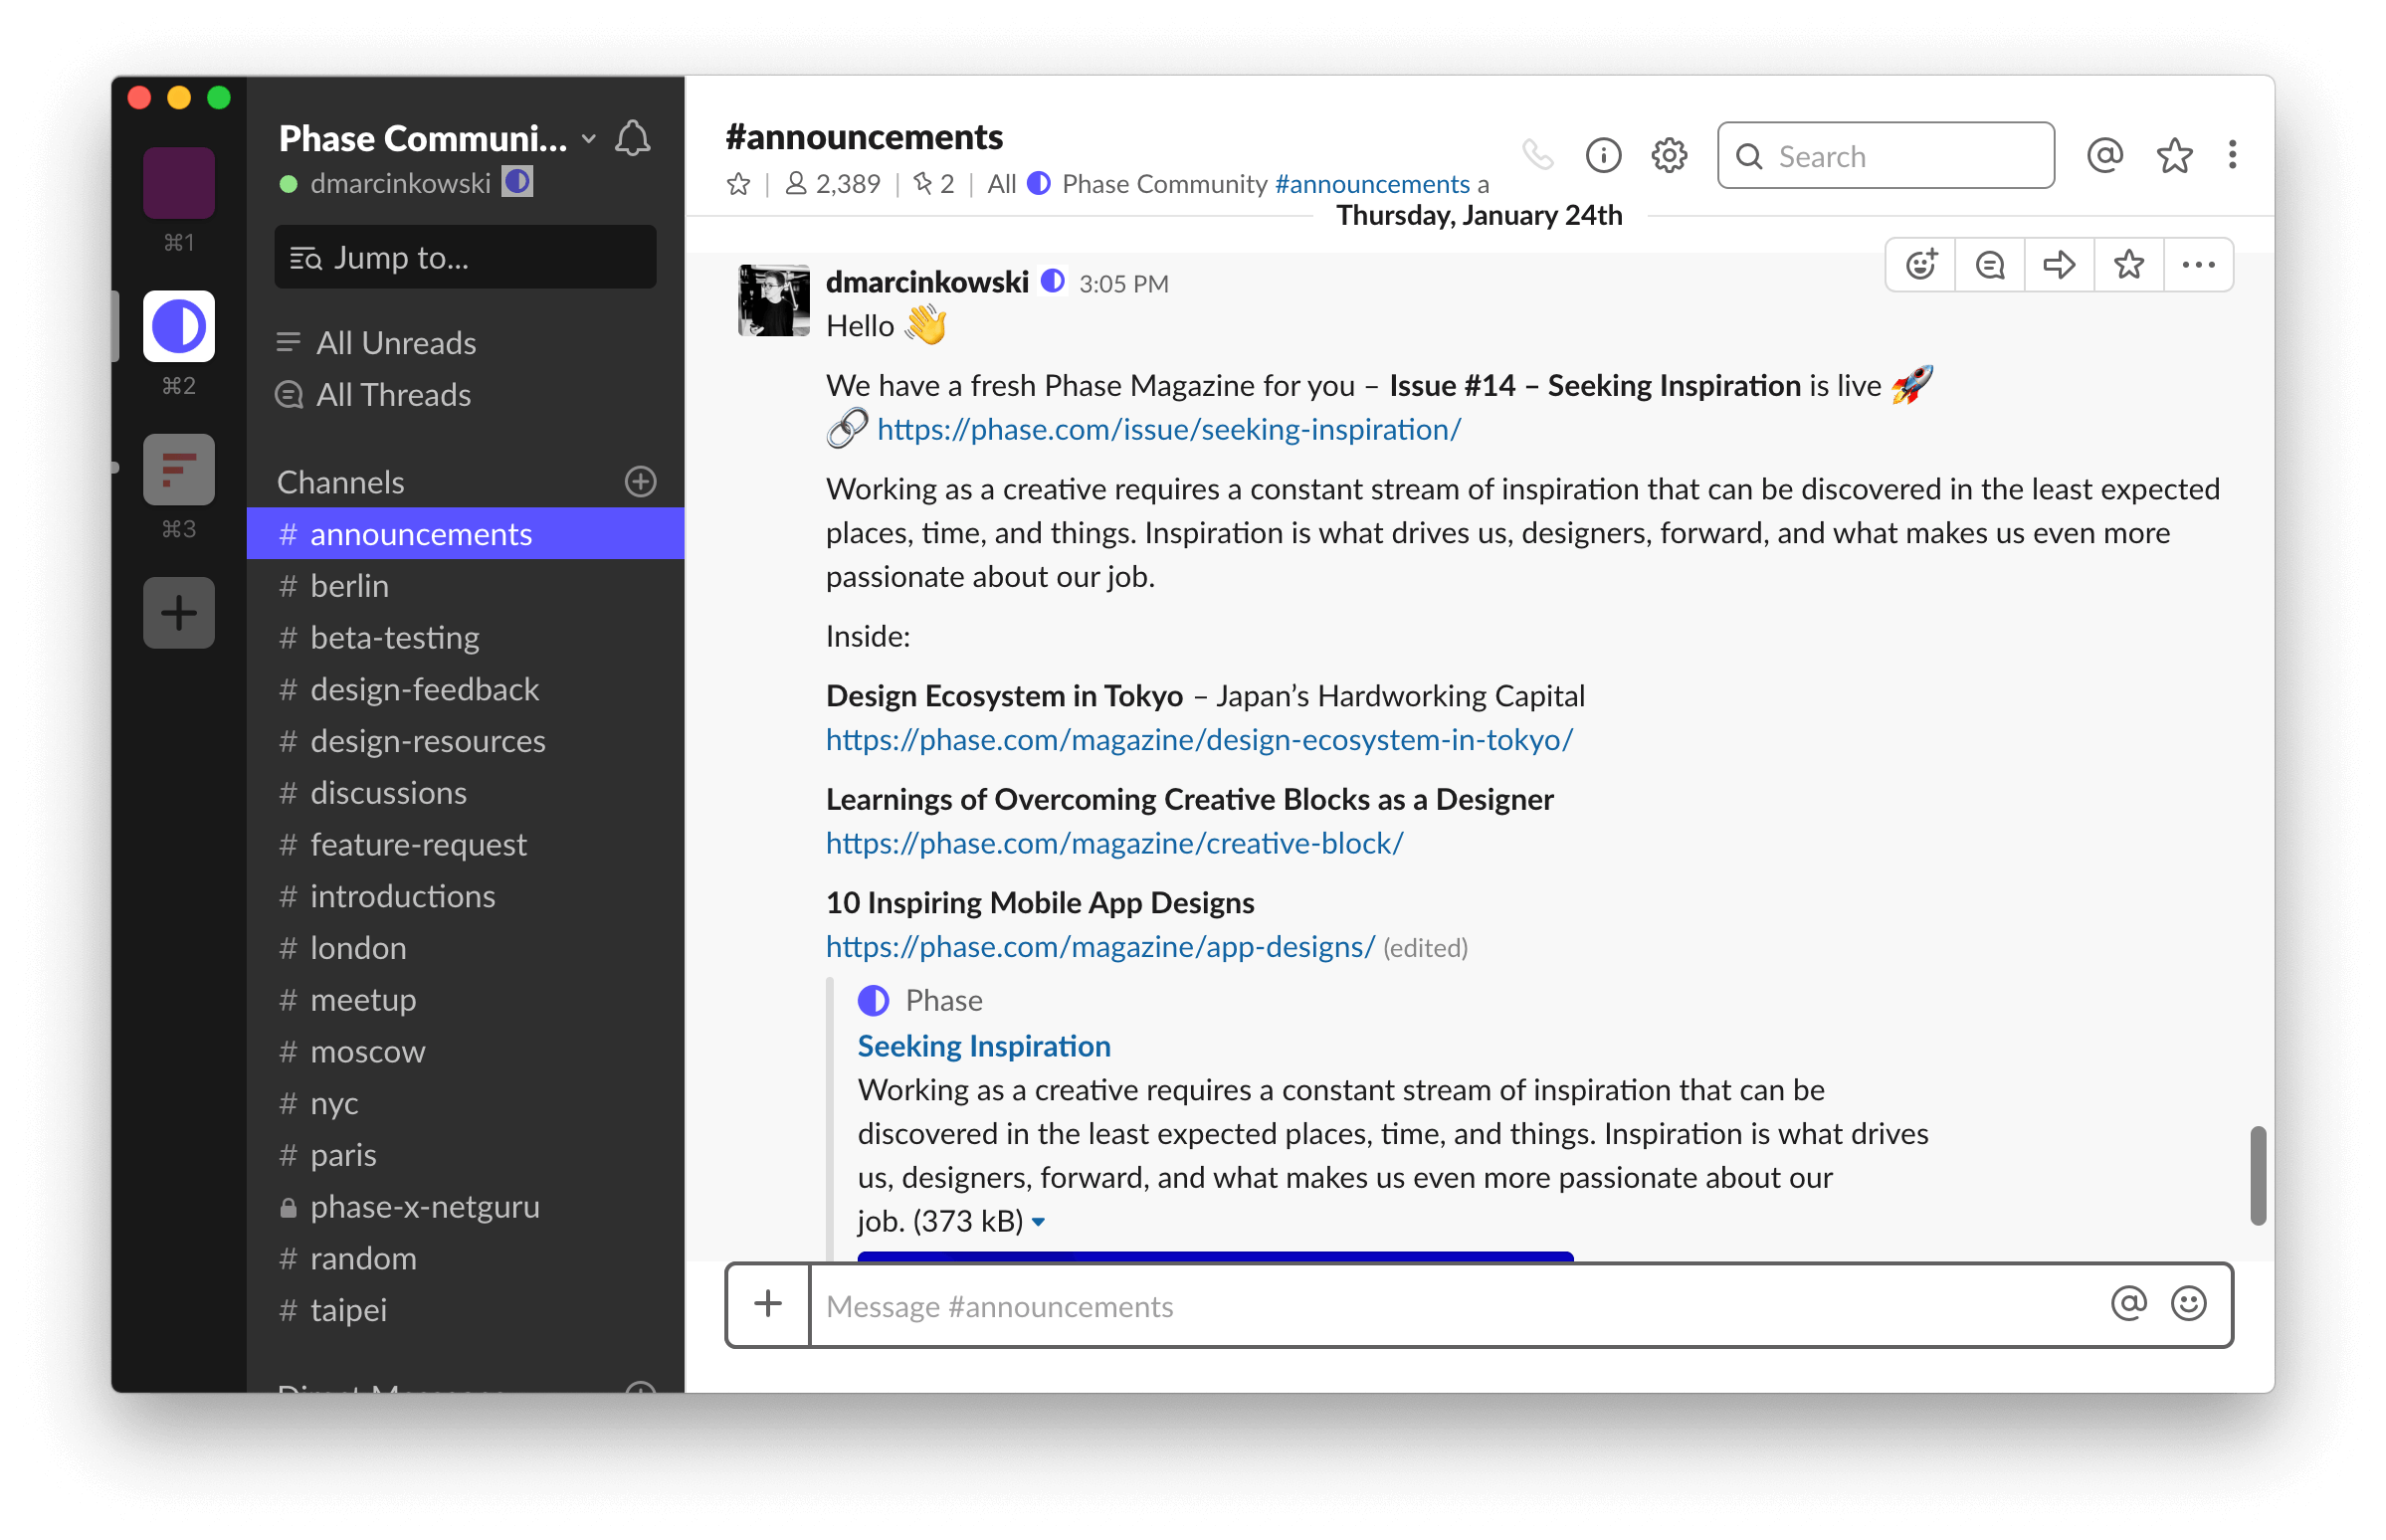Open All Threads
The height and width of the screenshot is (1540, 2386).
[374, 394]
